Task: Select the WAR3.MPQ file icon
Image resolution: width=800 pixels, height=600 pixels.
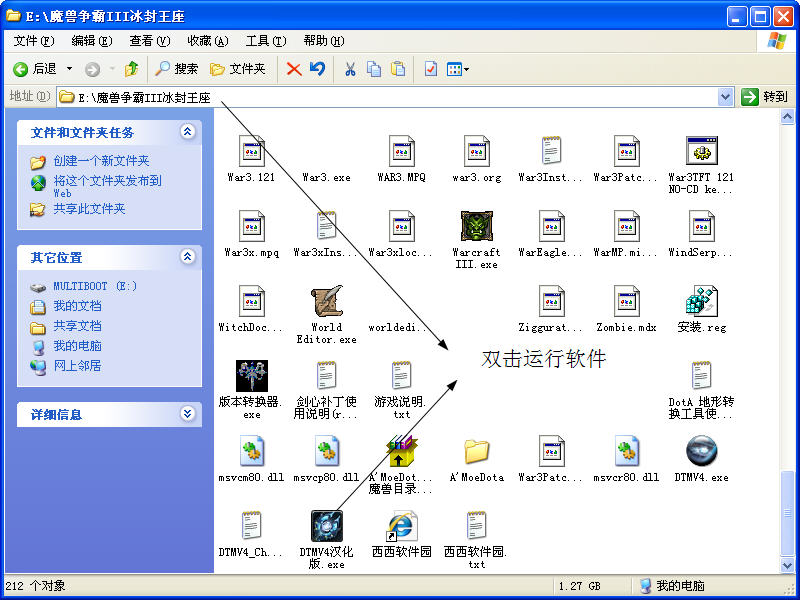Action: pos(402,151)
